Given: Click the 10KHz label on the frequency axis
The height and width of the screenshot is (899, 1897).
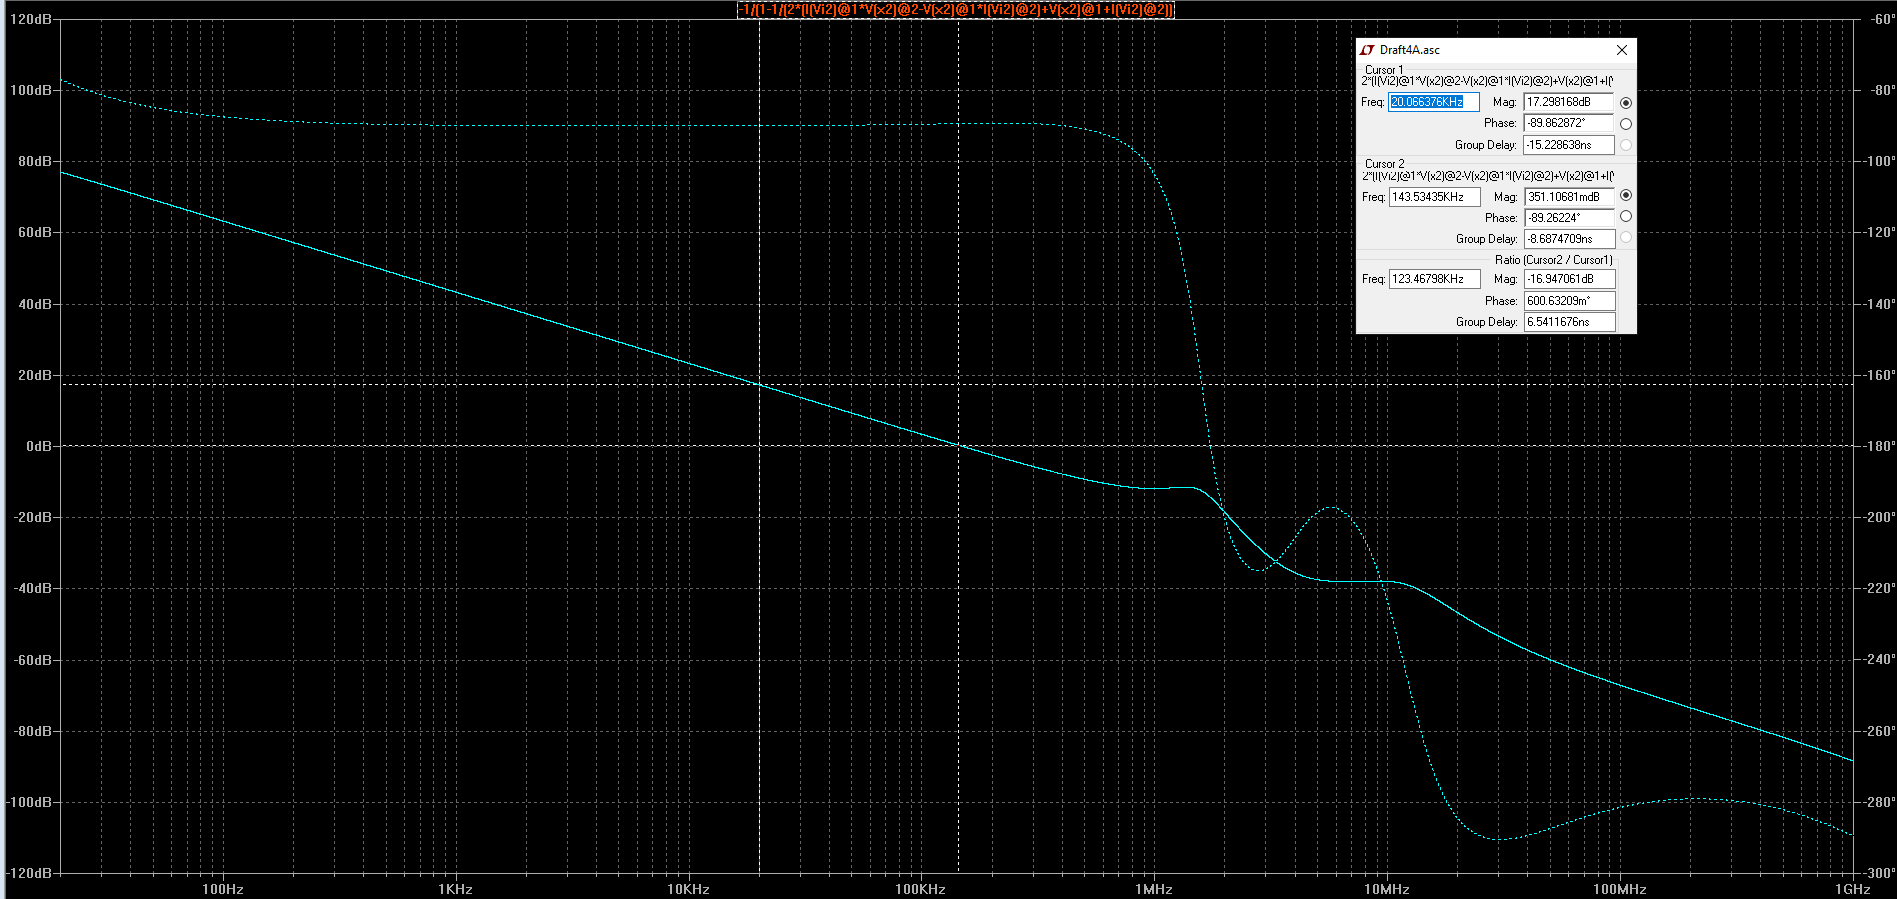Looking at the screenshot, I should (x=688, y=889).
